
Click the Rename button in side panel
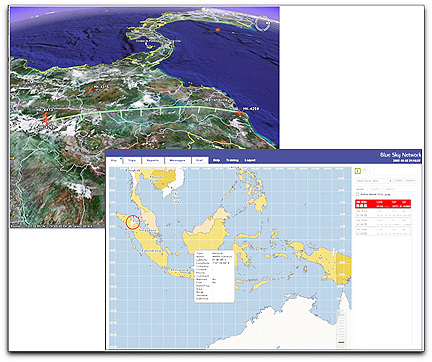click(x=410, y=181)
